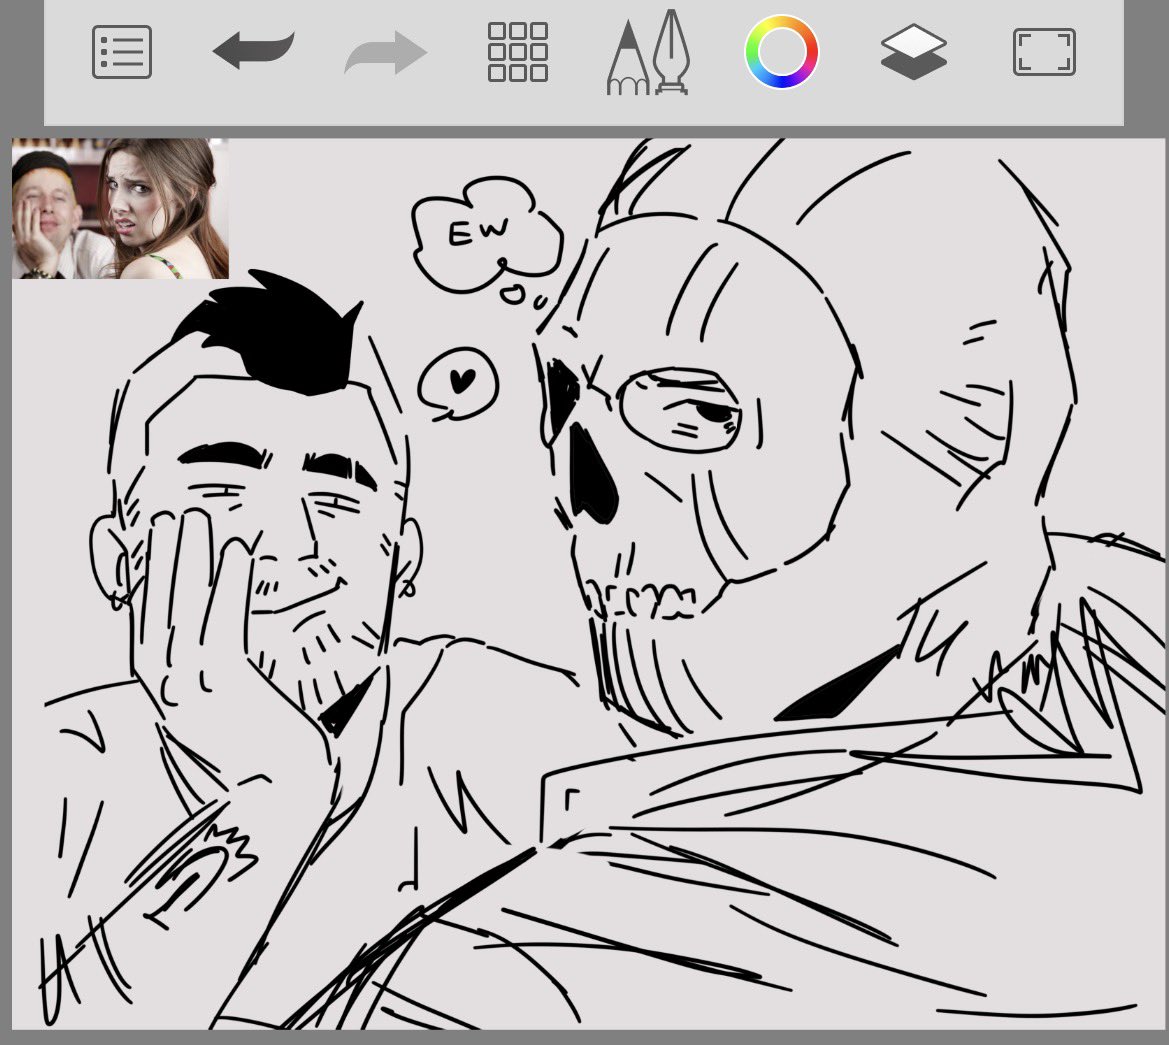Open the brush and pen selector
1170x1045 pixels.
[x=648, y=52]
